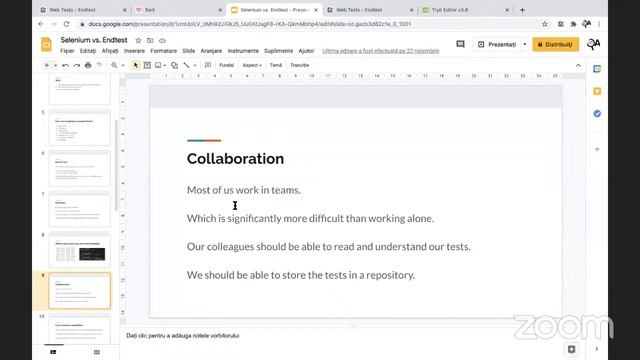Open the new slide layout dropdown arrow

[x=55, y=65]
